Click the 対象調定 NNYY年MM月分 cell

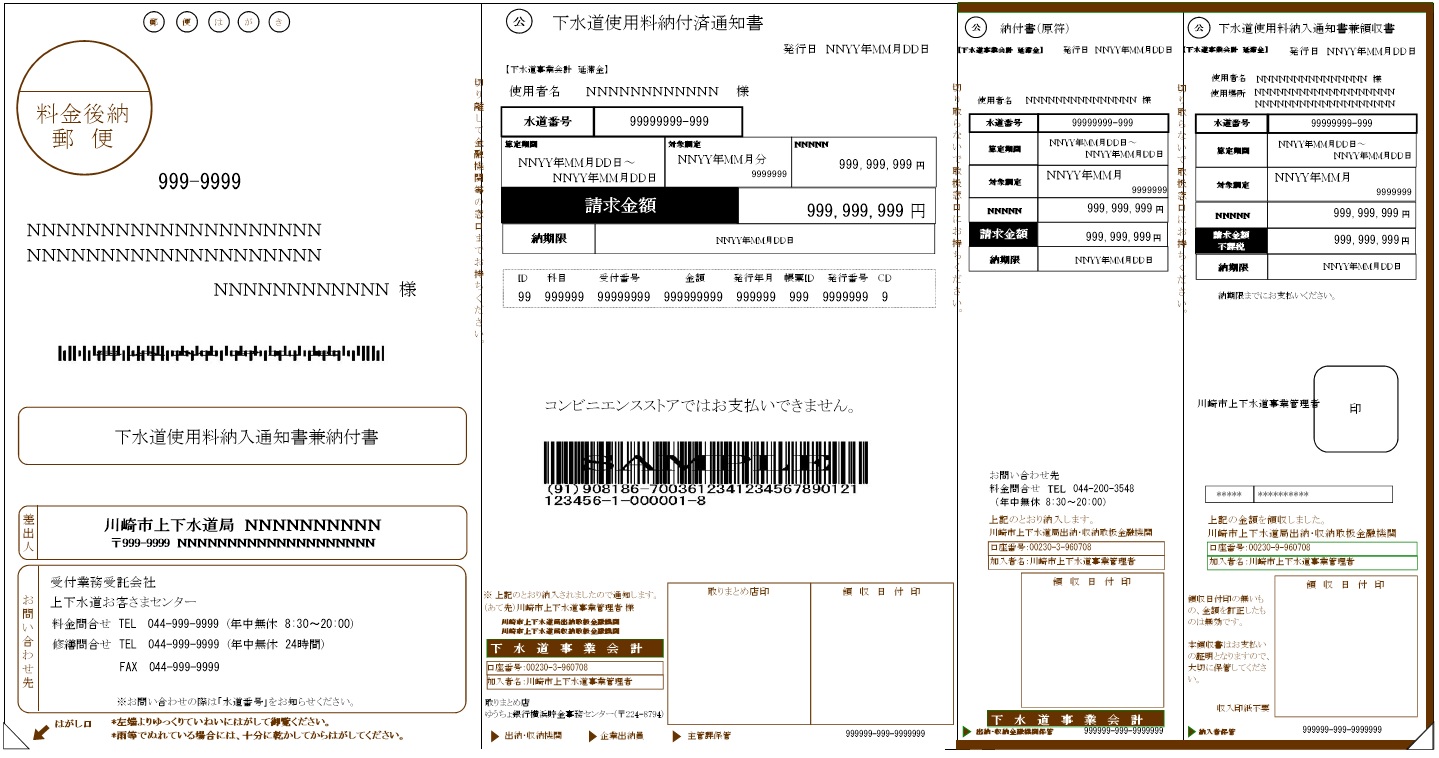coord(727,160)
